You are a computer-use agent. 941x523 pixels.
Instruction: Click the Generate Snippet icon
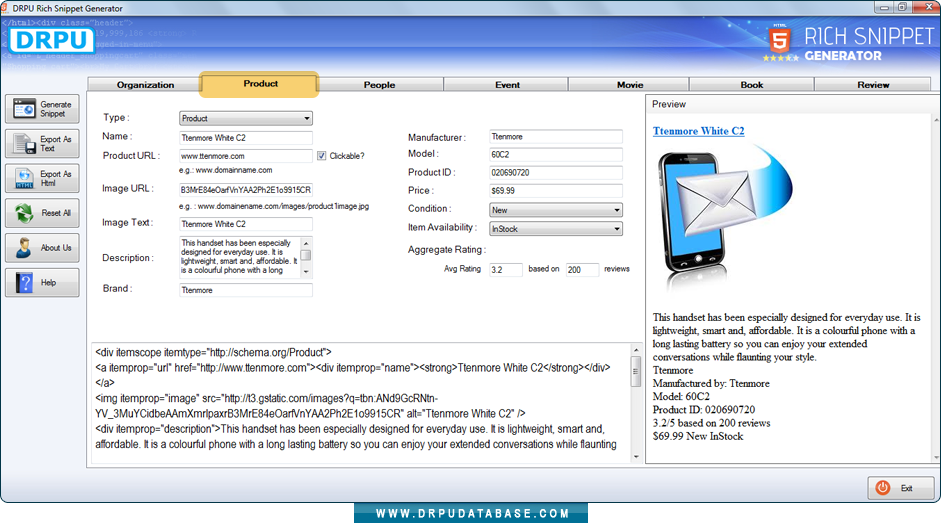24,109
